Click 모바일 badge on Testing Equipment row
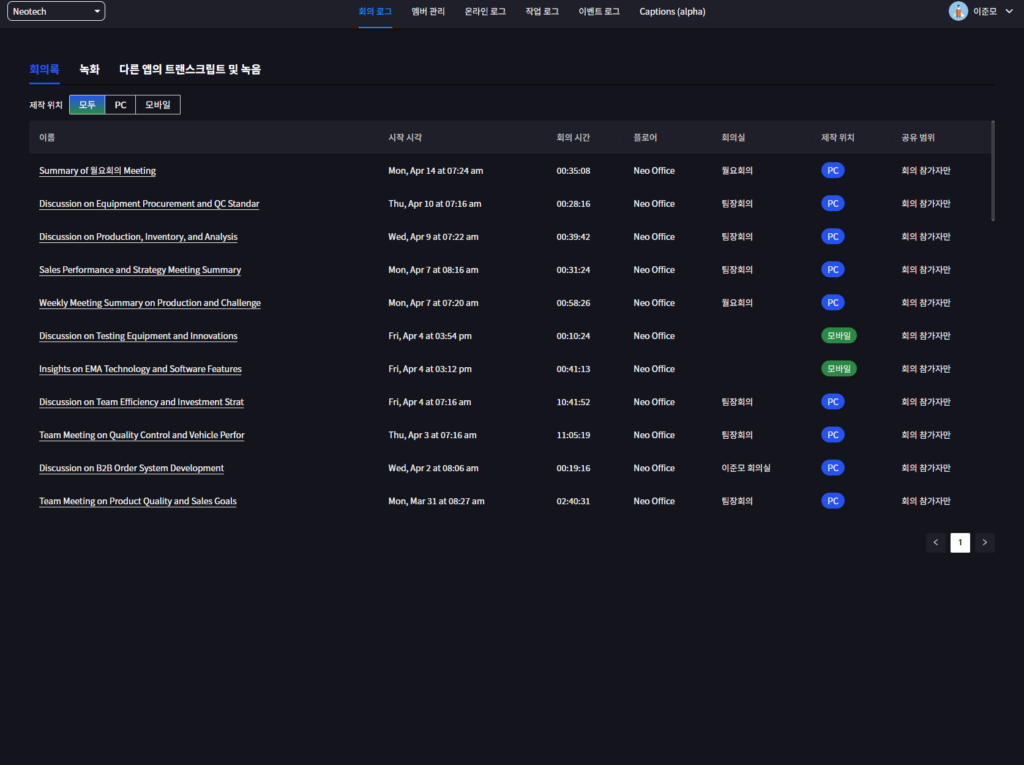 pos(838,336)
